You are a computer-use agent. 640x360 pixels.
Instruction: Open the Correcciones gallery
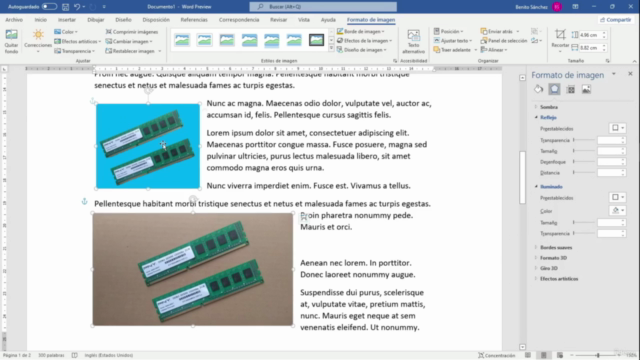point(38,41)
